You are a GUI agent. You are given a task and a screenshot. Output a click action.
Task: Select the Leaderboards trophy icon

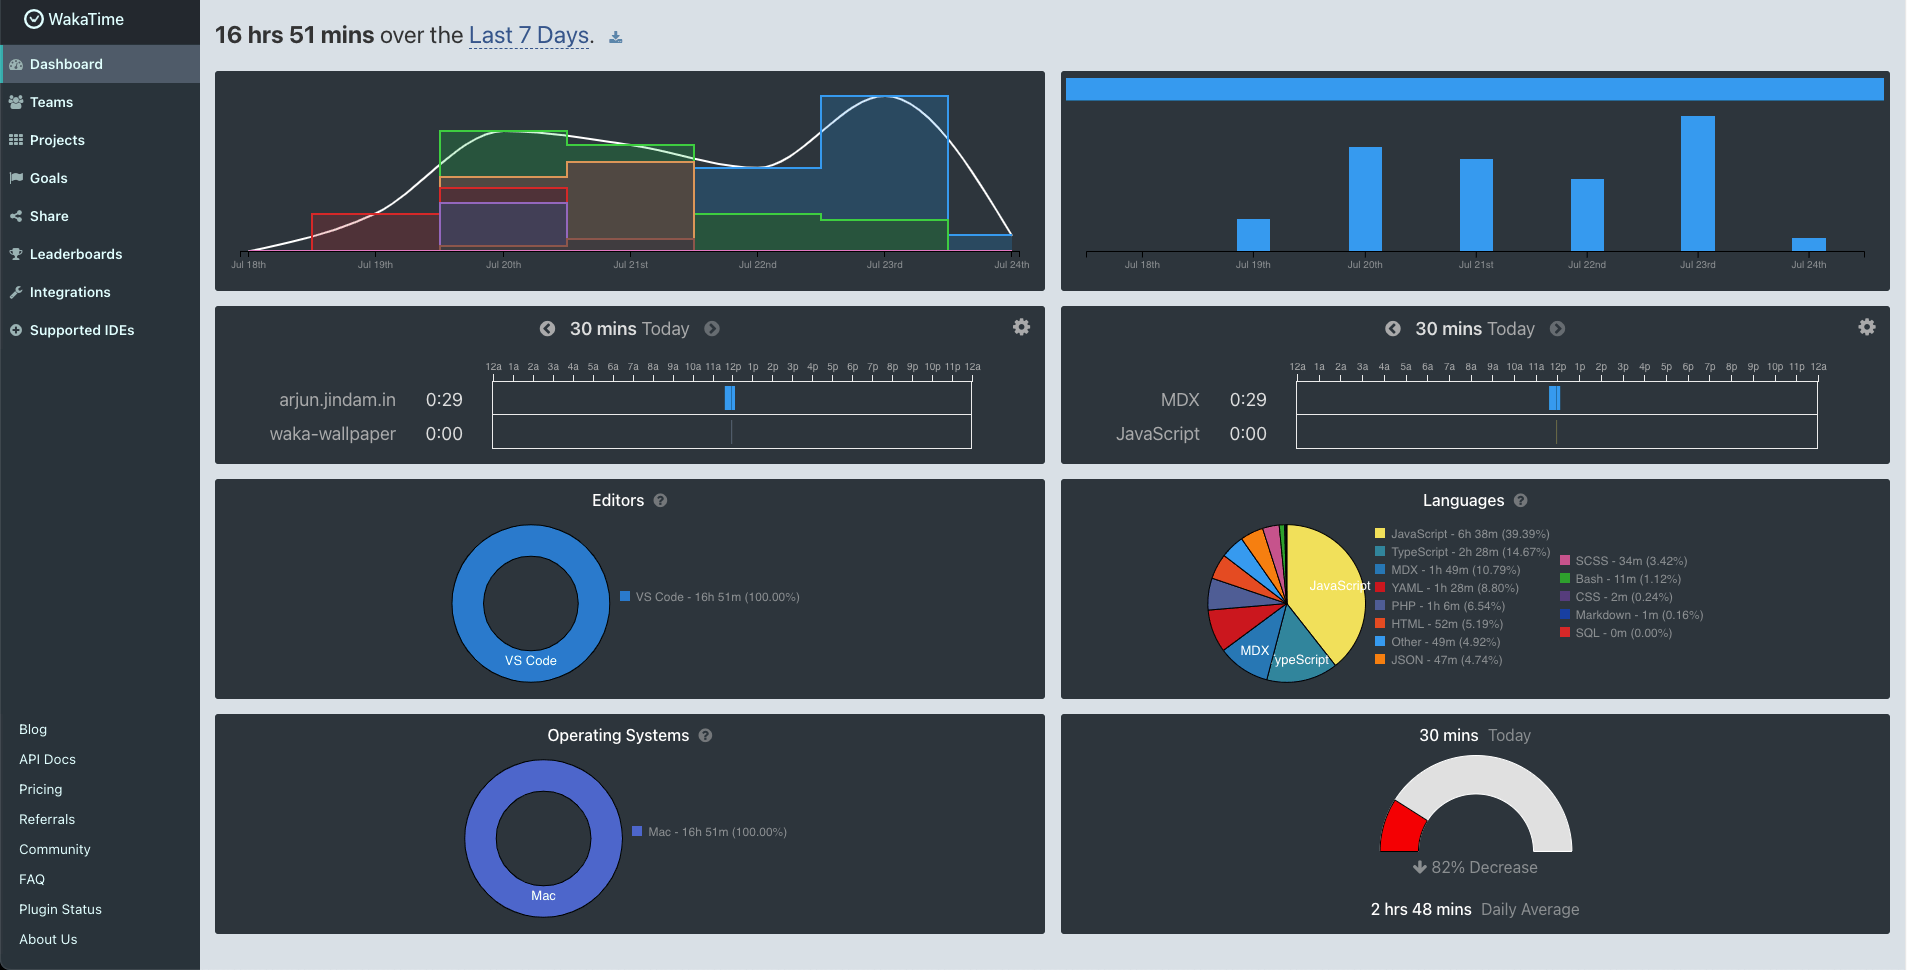coord(15,253)
